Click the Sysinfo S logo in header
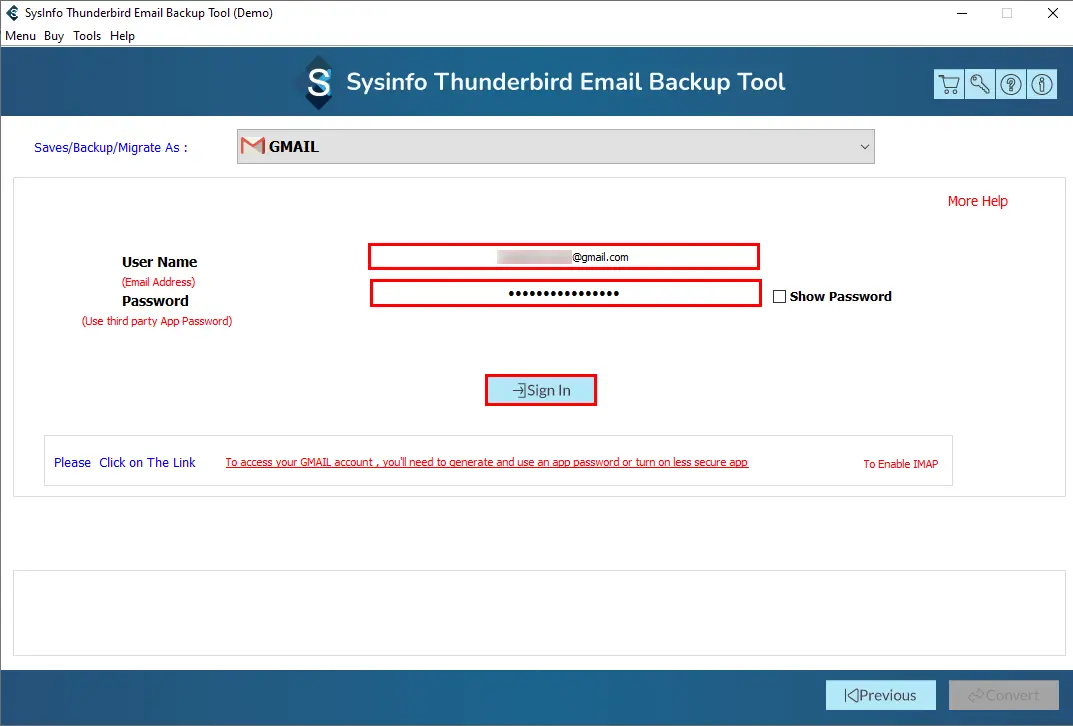Viewport: 1073px width, 726px height. click(319, 83)
